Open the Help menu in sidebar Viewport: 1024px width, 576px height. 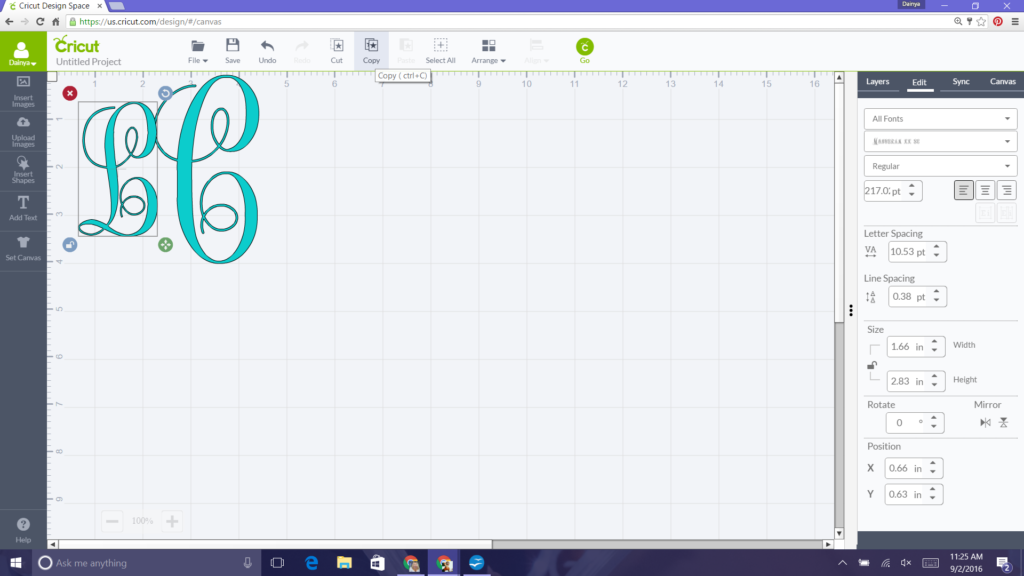(23, 530)
